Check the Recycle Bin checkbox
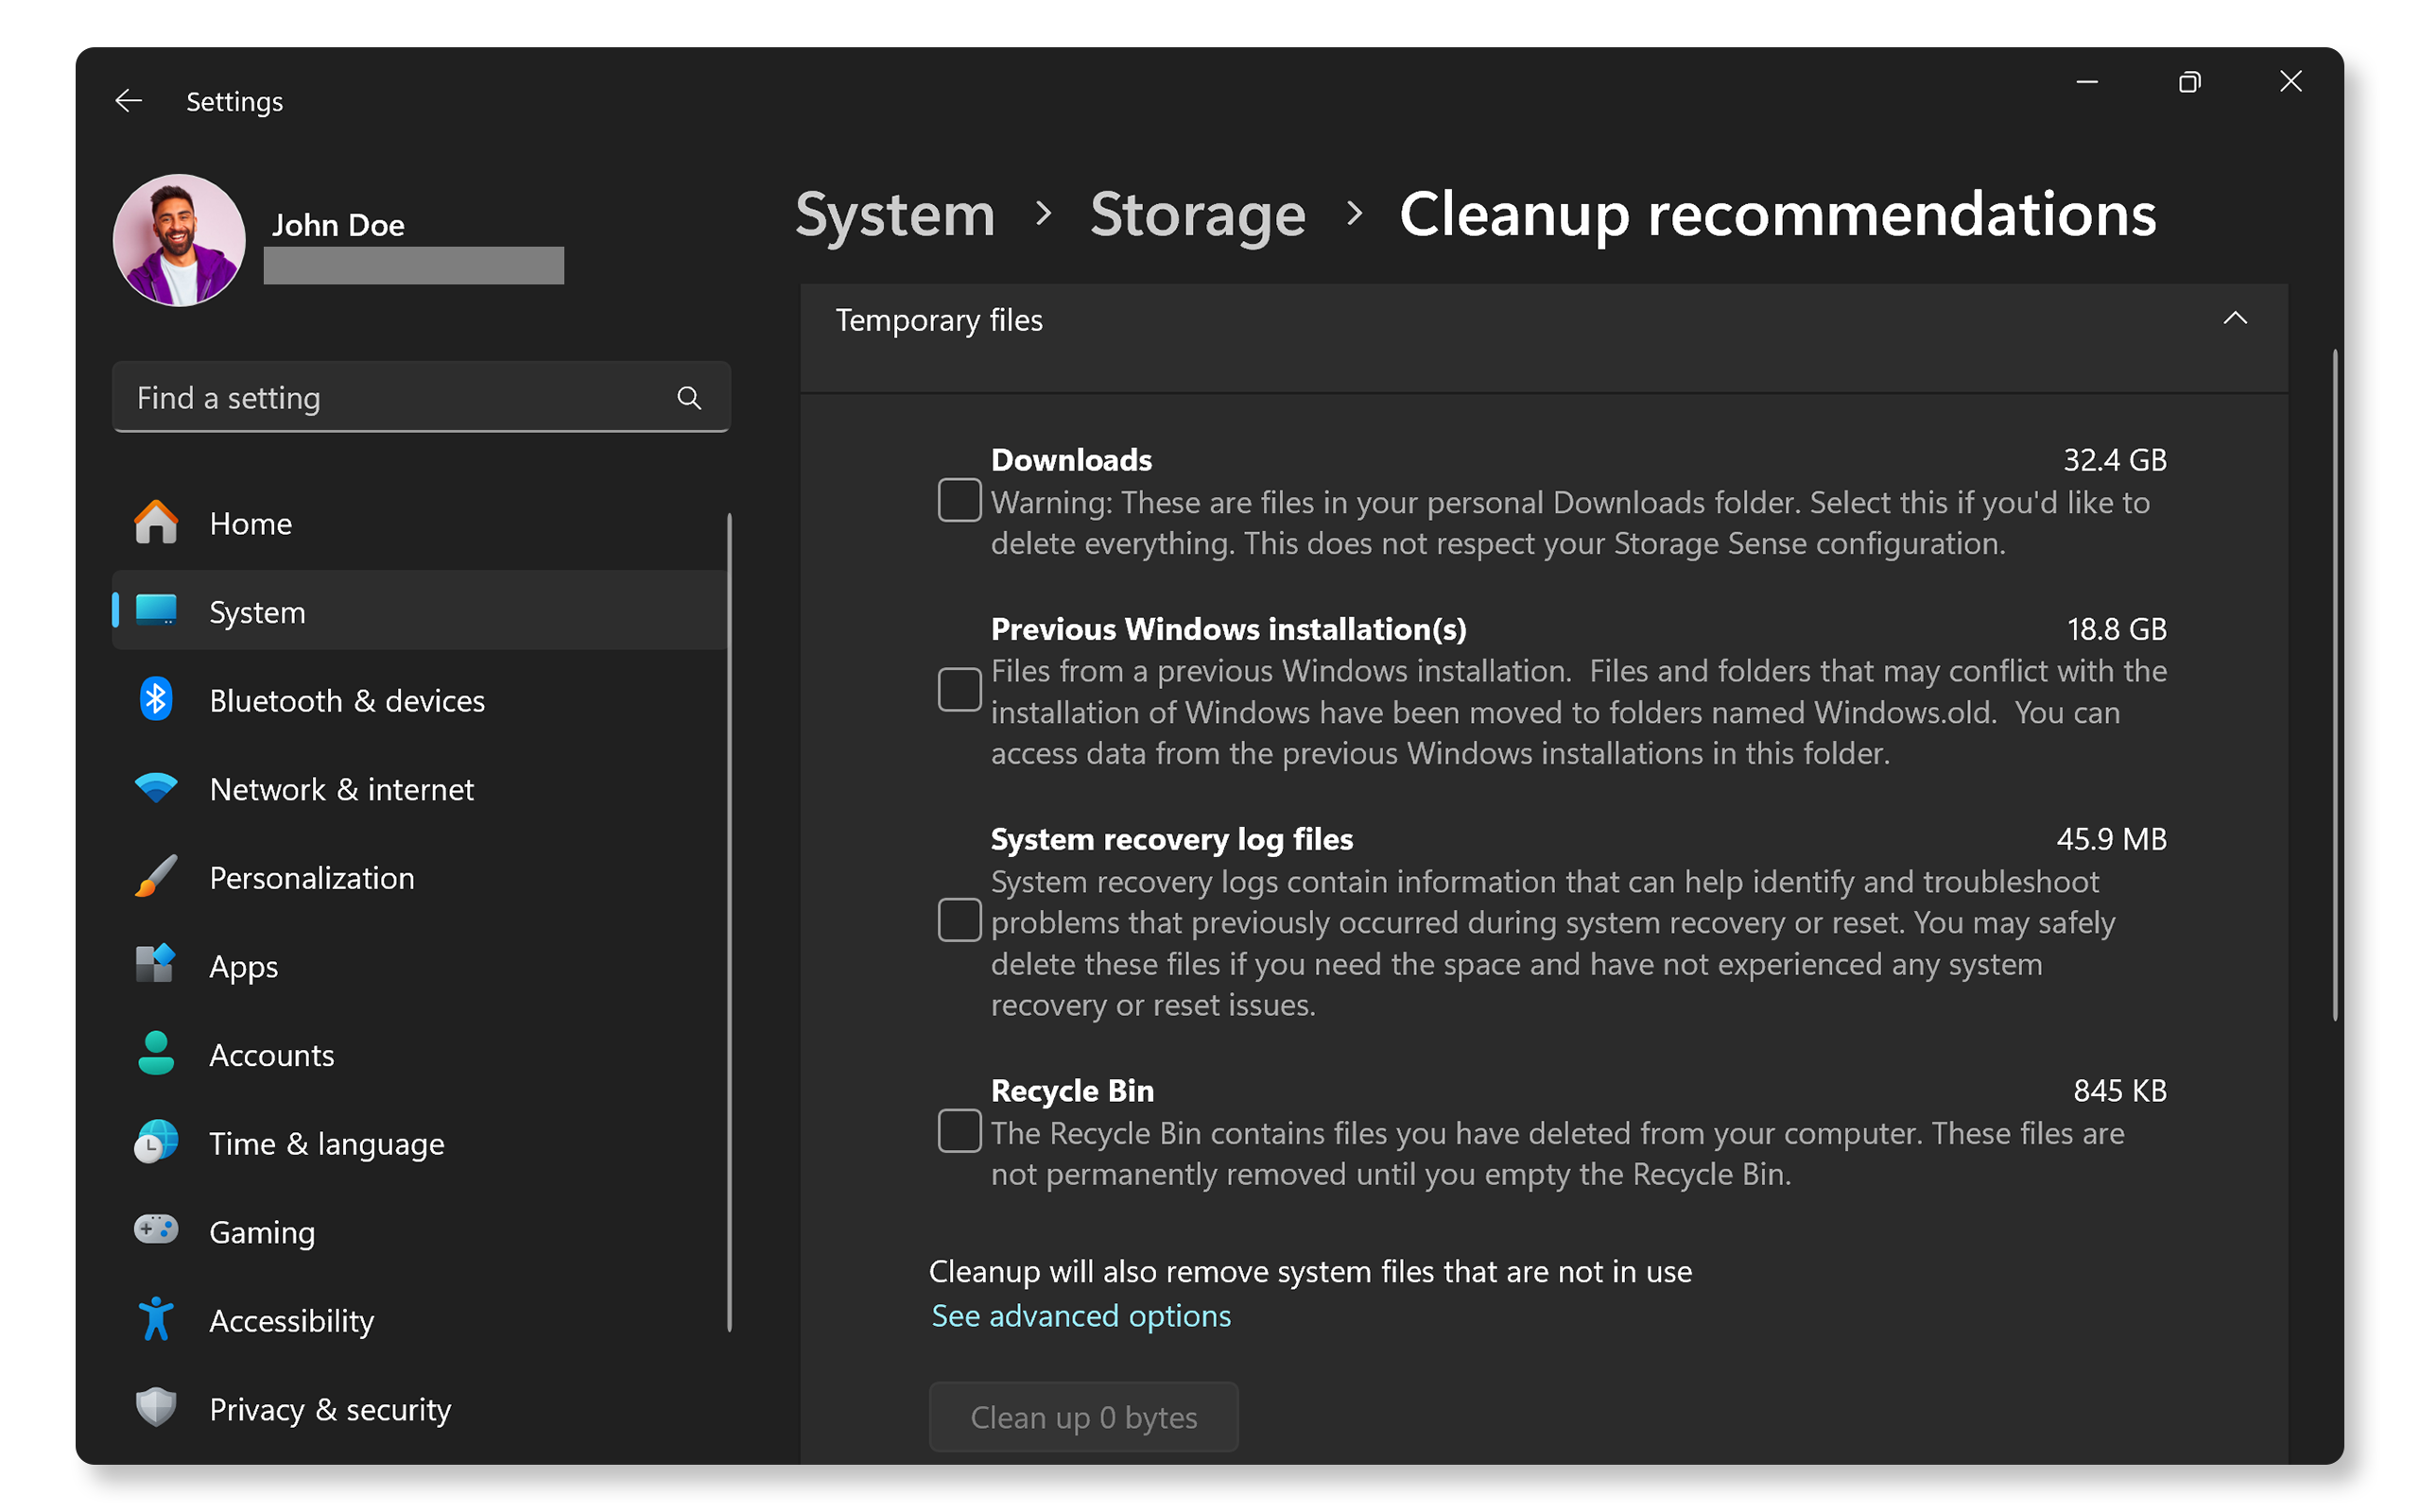The image size is (2420, 1512). [x=959, y=1131]
